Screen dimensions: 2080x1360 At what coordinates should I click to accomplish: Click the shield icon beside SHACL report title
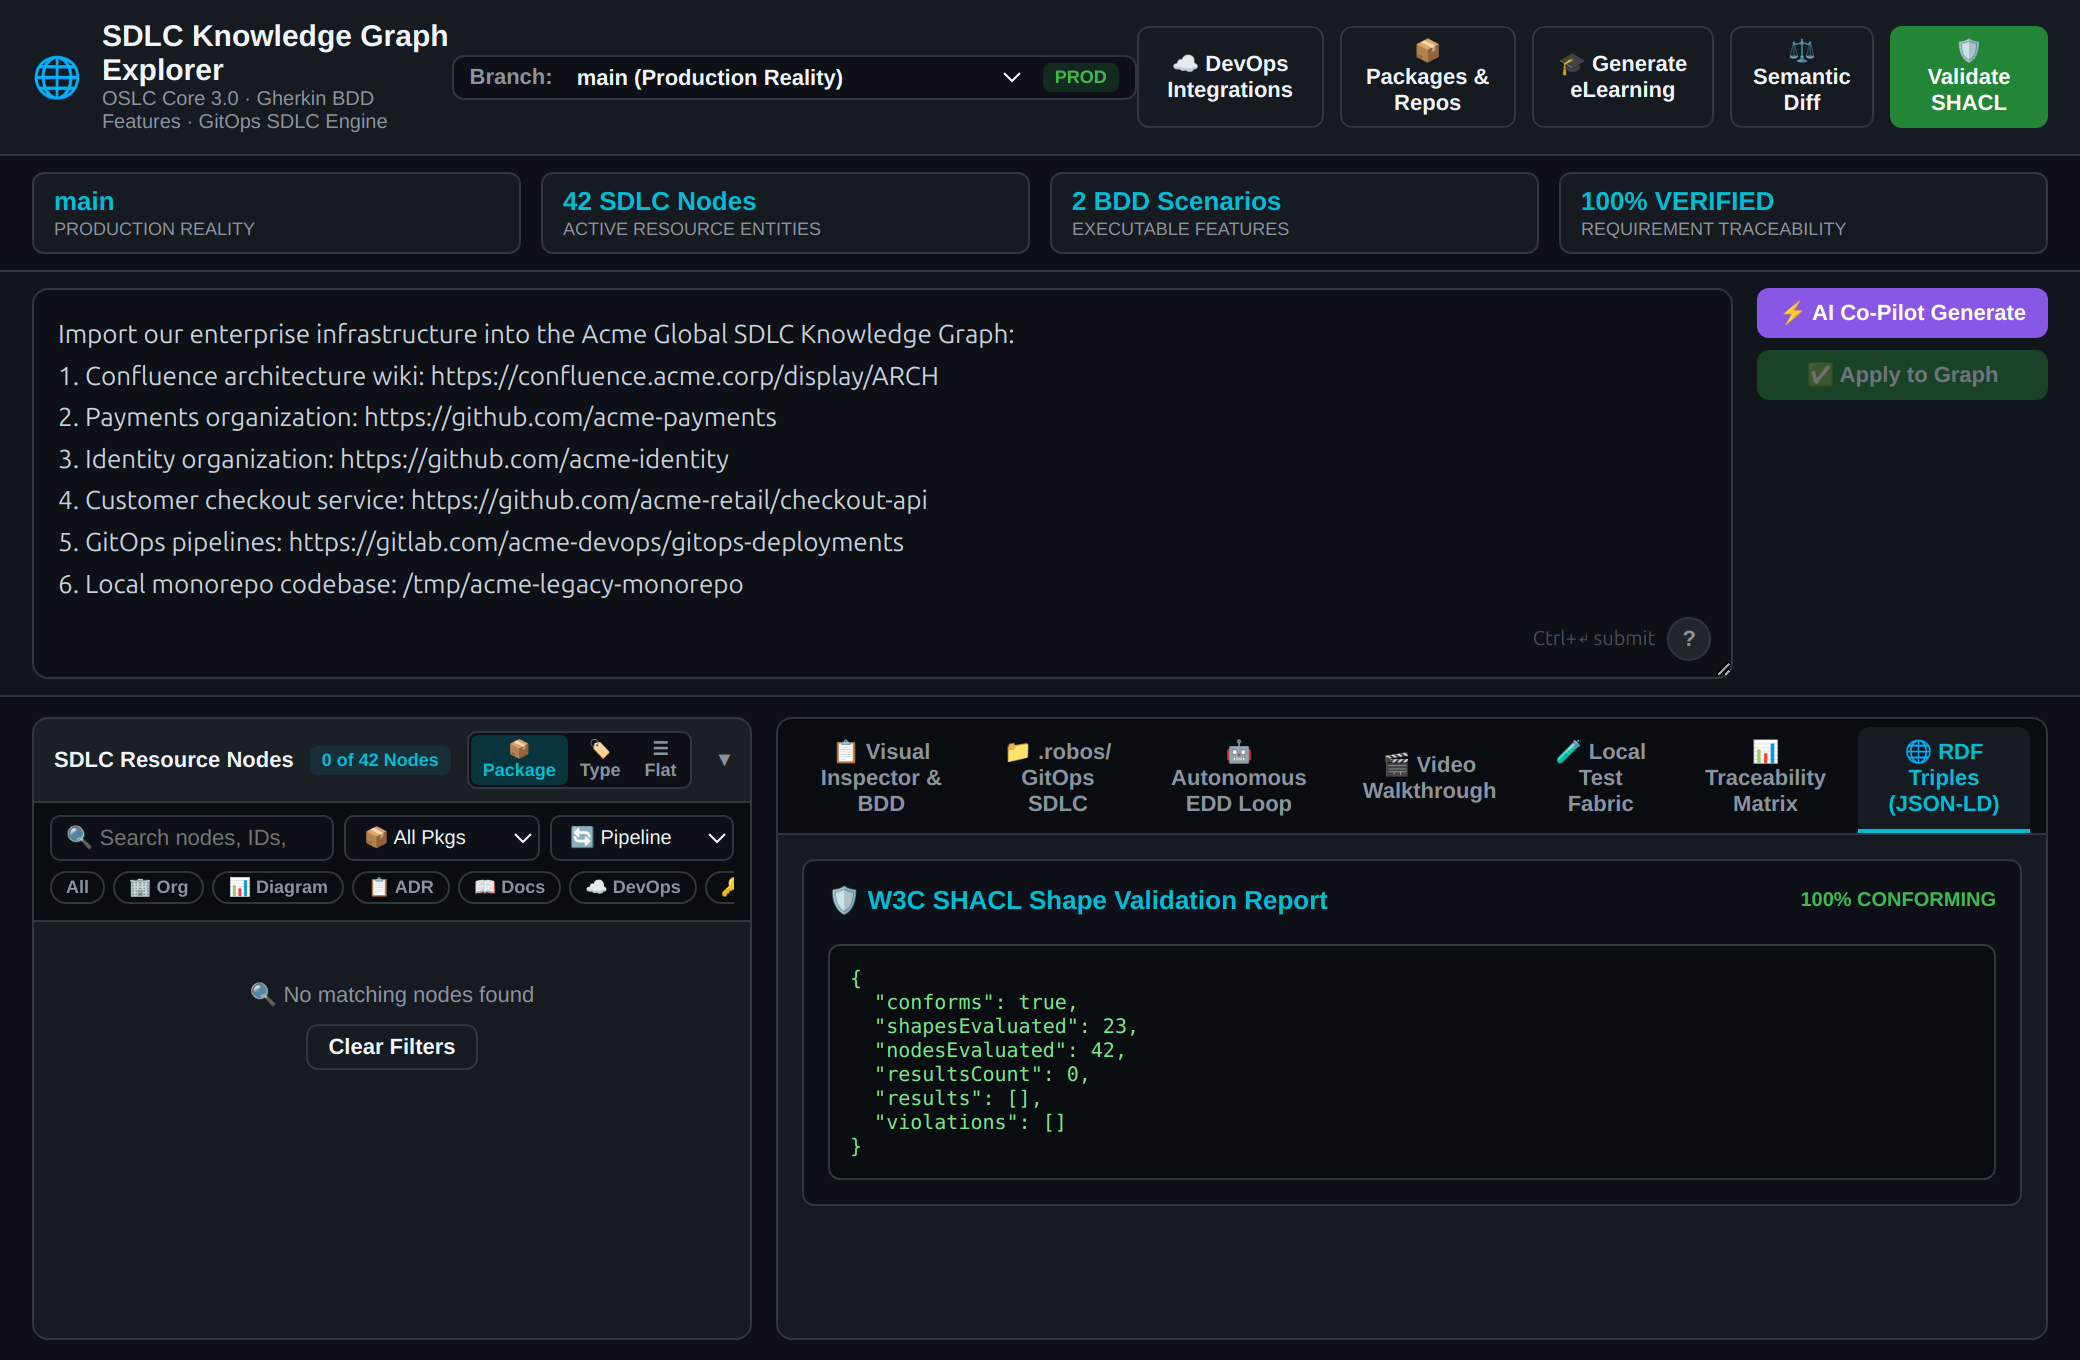click(844, 900)
